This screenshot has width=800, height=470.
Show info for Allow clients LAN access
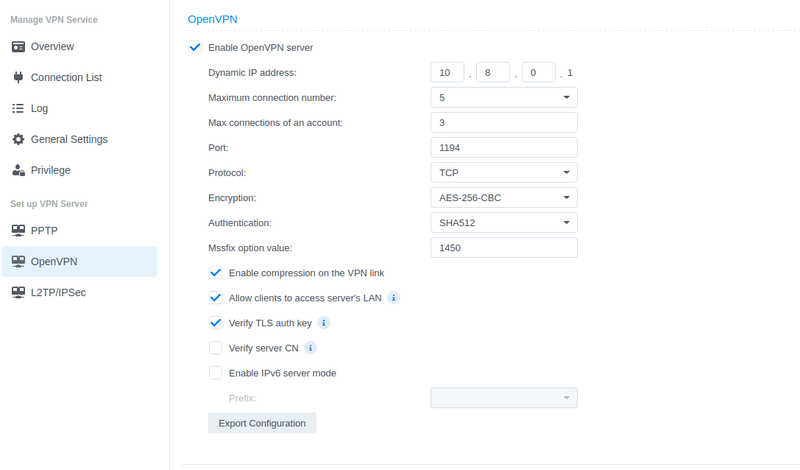pos(393,298)
